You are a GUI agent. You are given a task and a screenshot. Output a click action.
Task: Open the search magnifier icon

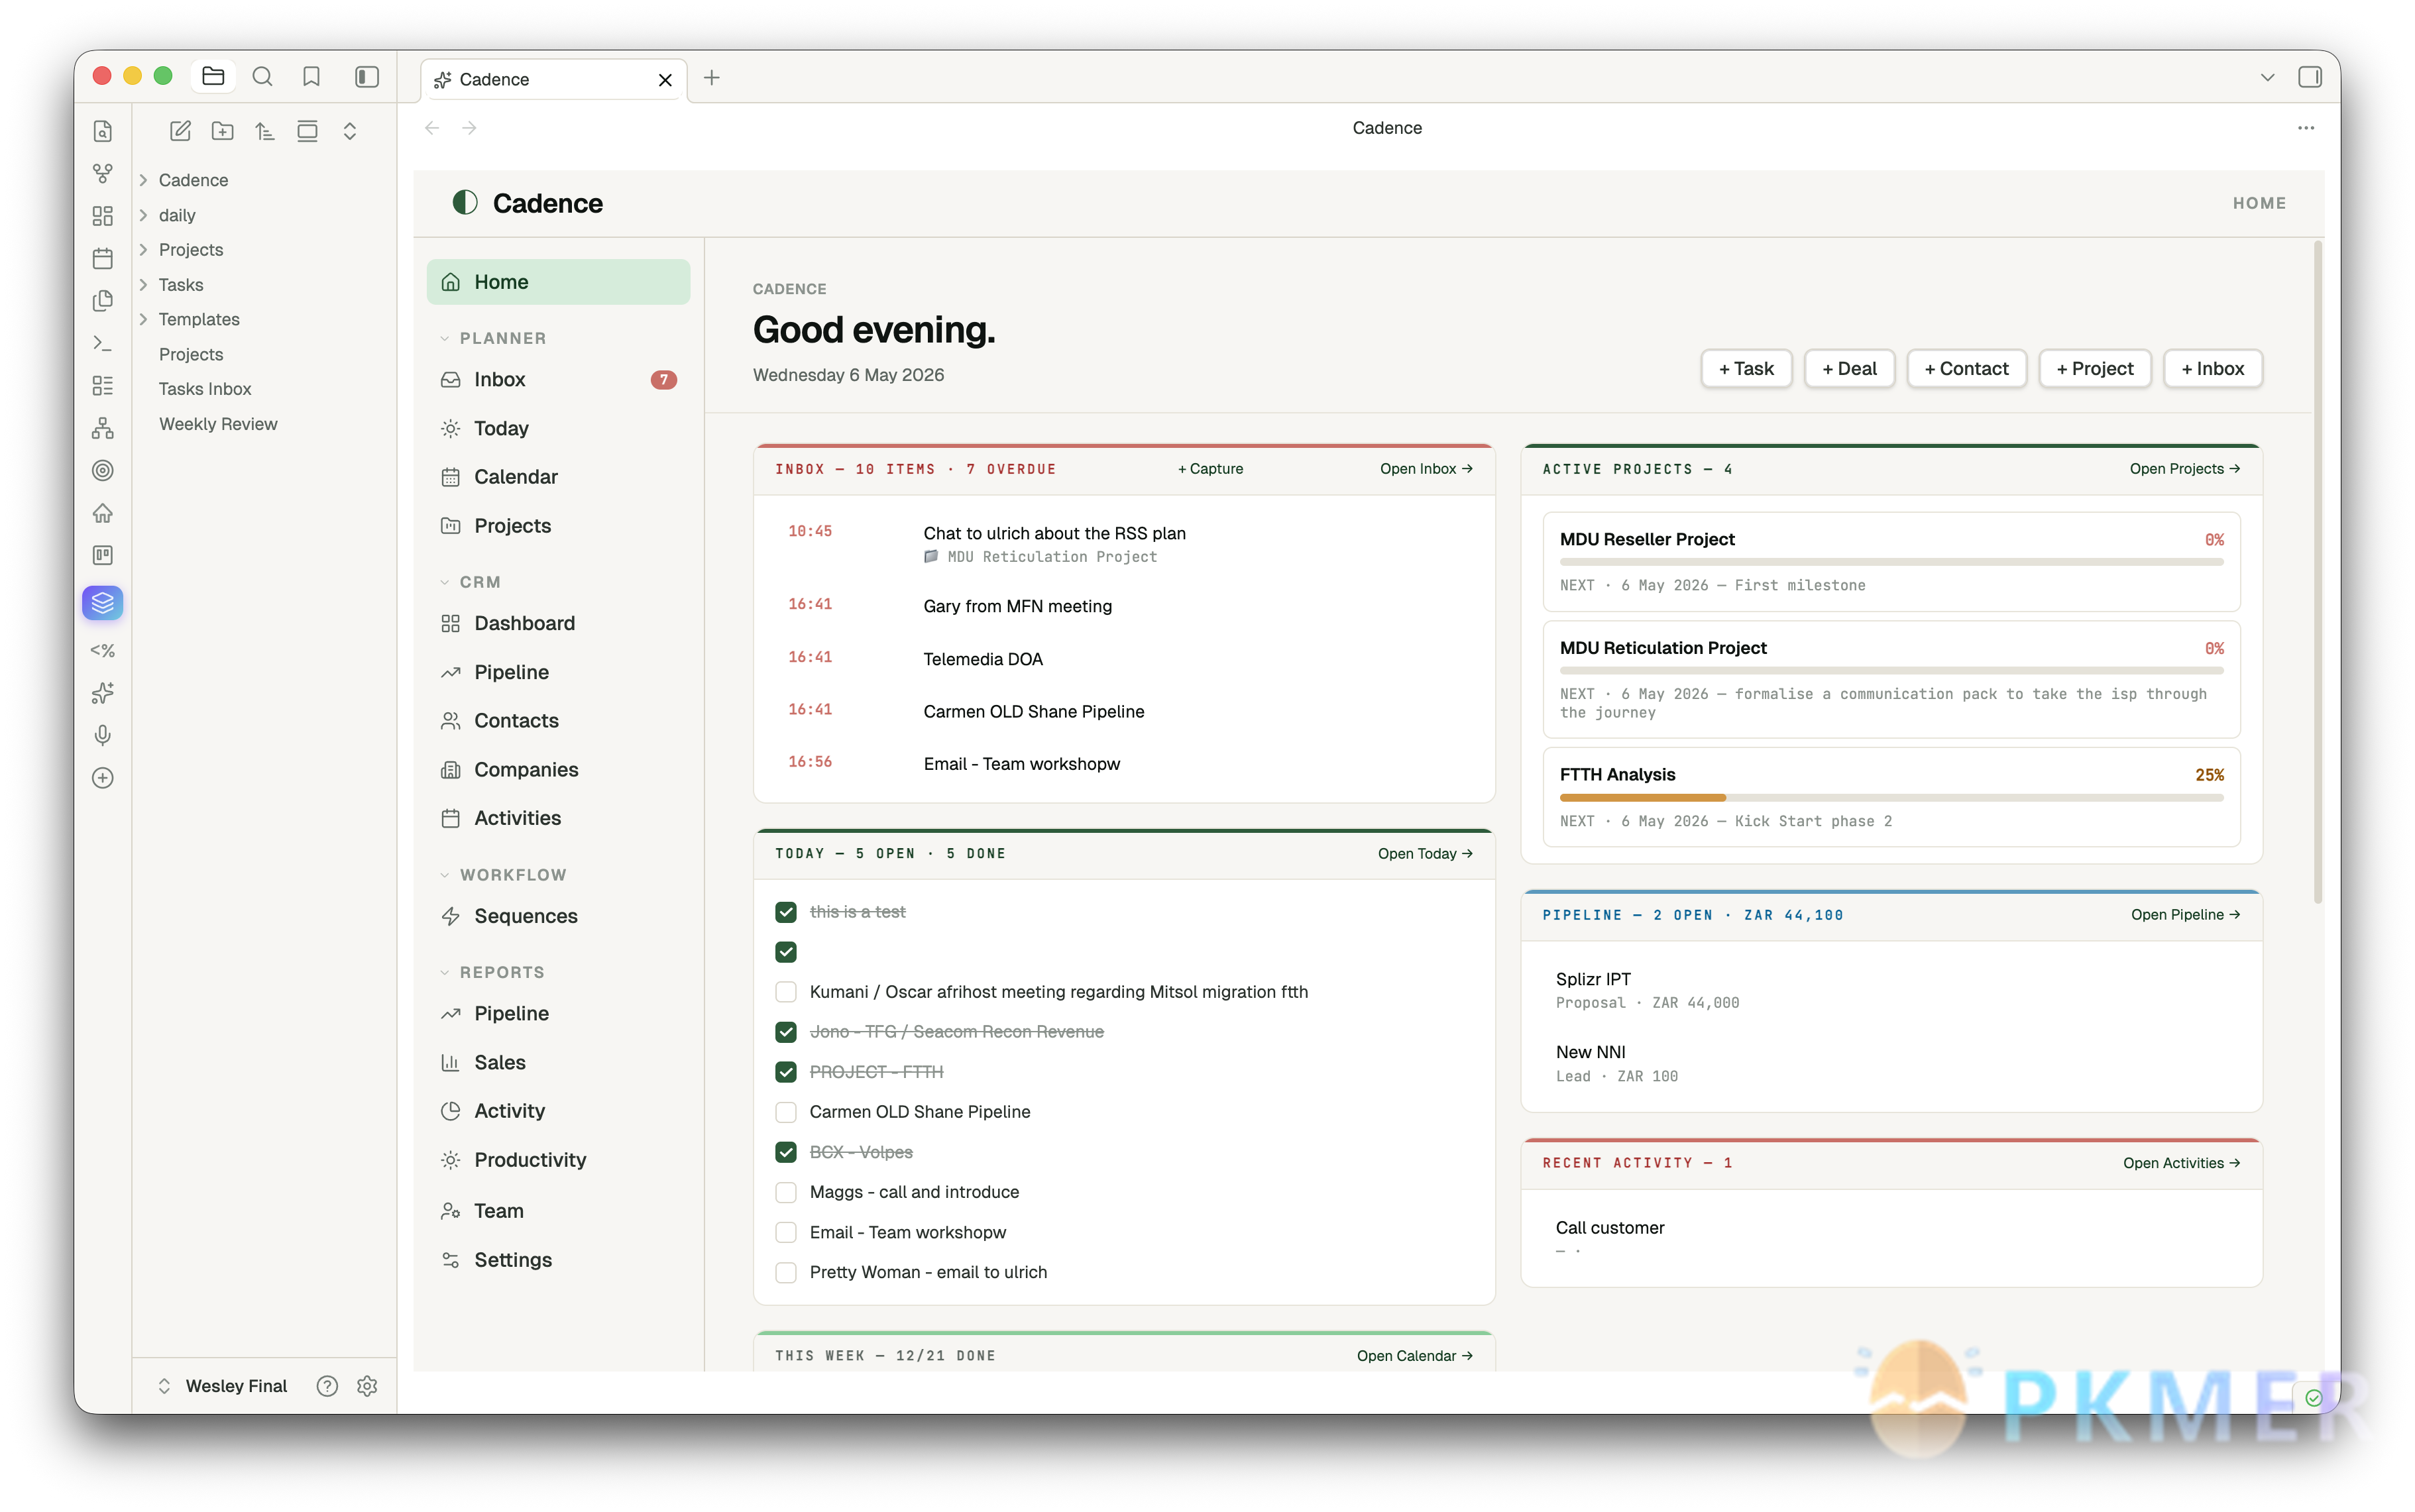262,76
